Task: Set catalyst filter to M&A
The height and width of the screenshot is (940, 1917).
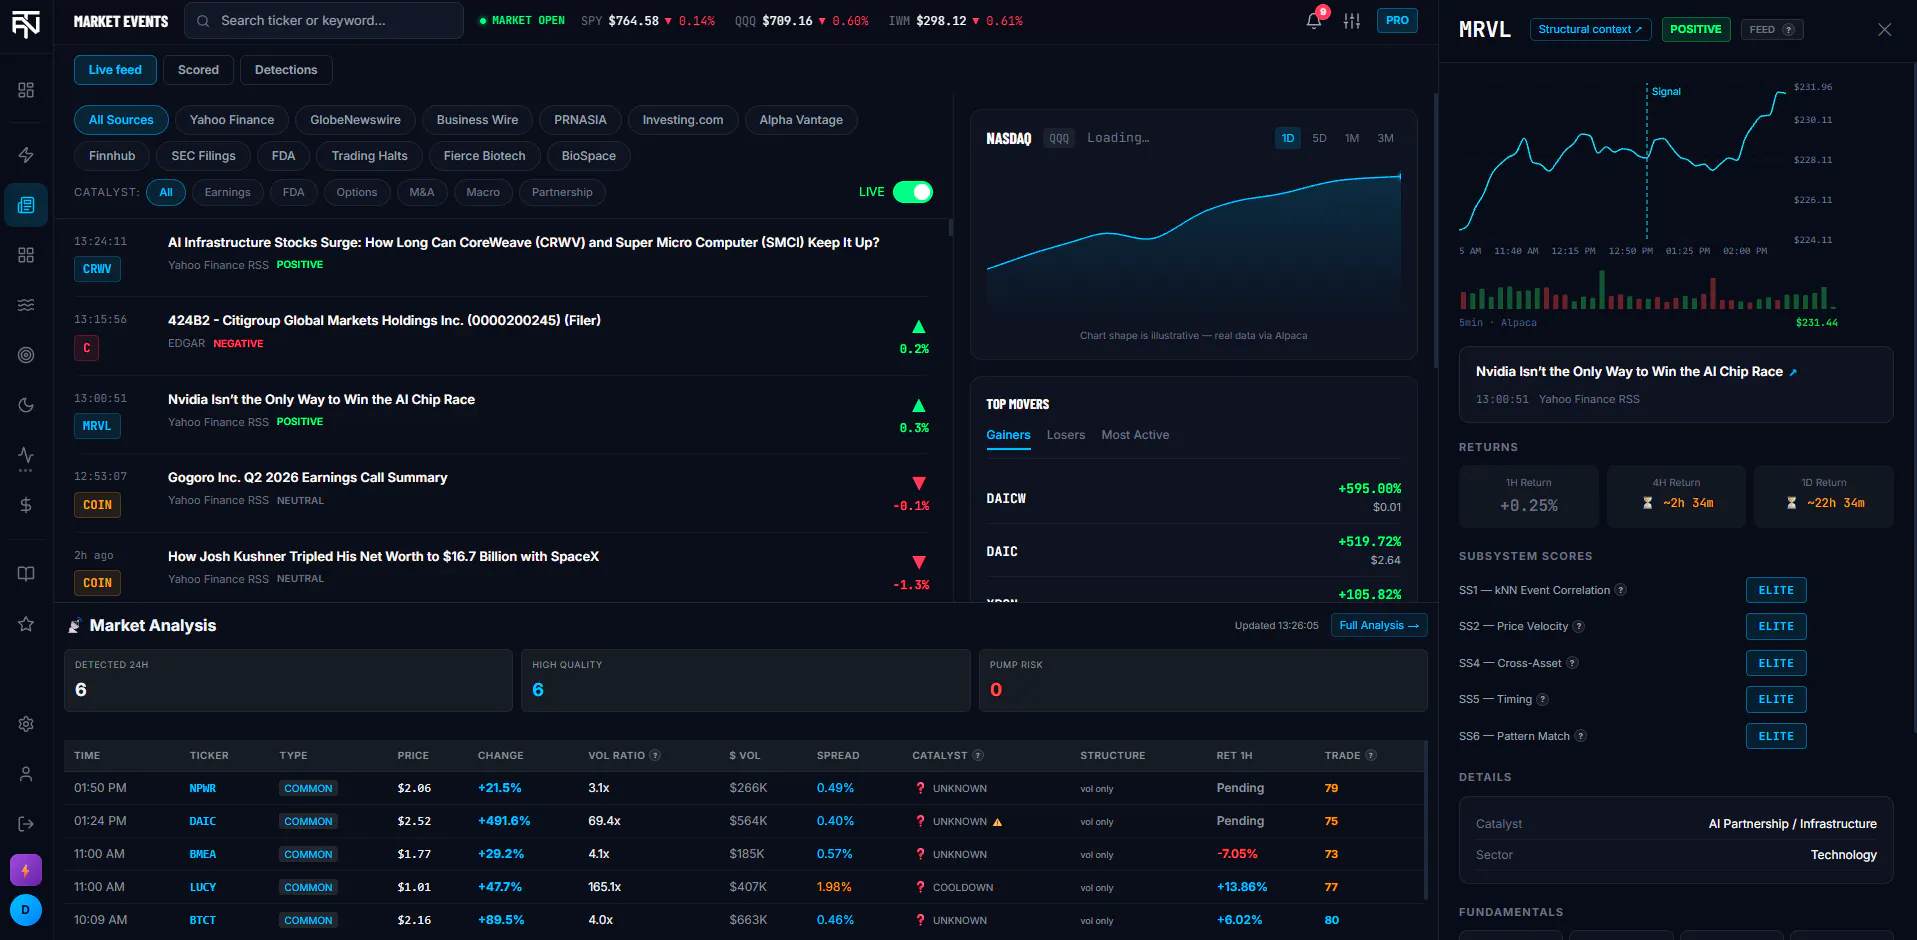Action: pos(422,192)
